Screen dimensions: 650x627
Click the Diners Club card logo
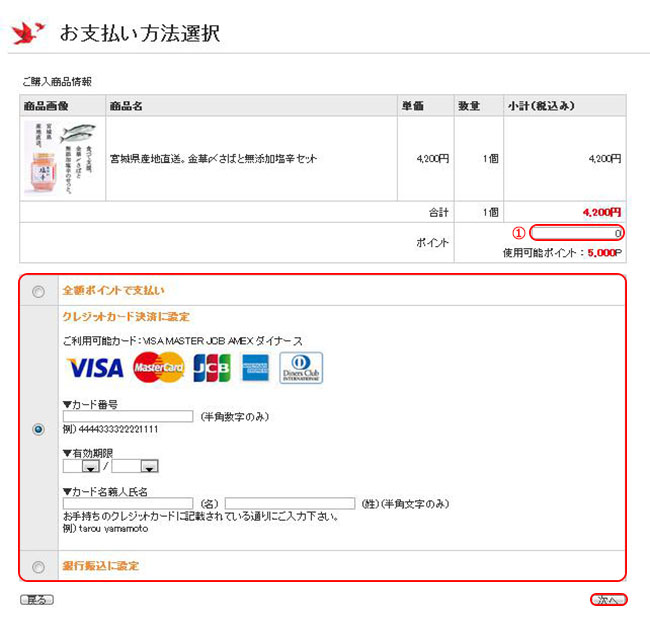tap(301, 368)
